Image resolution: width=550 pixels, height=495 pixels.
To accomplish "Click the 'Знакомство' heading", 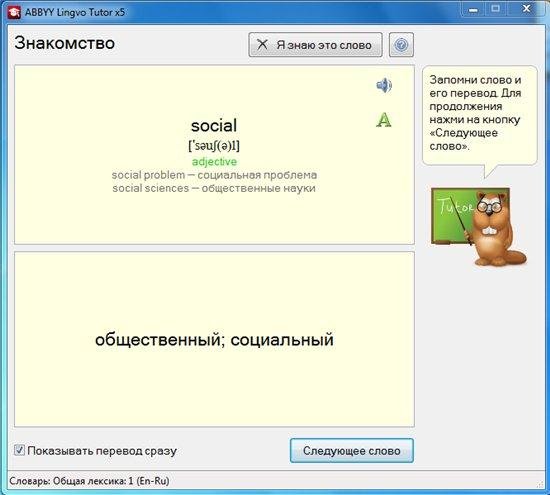I will tap(65, 43).
